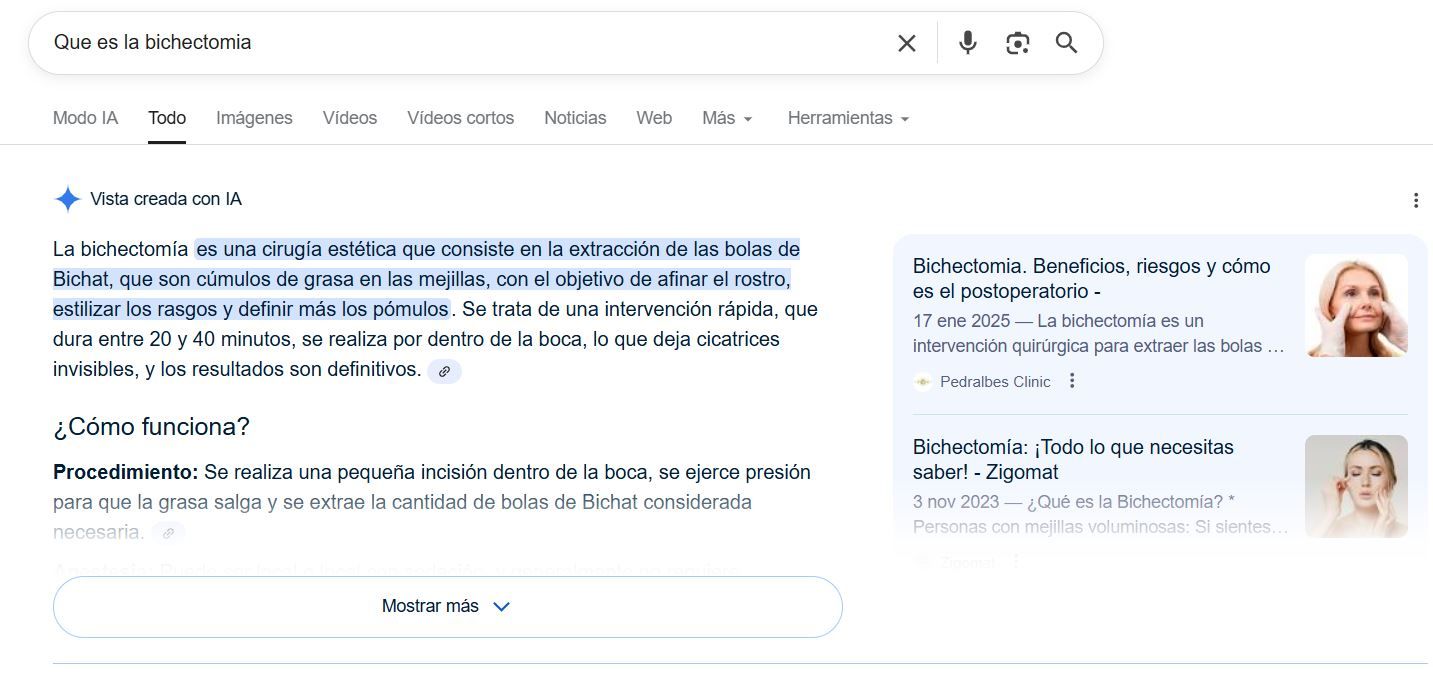This screenshot has height=691, width=1433.
Task: Submit search with the magnifying glass icon
Action: 1066,43
